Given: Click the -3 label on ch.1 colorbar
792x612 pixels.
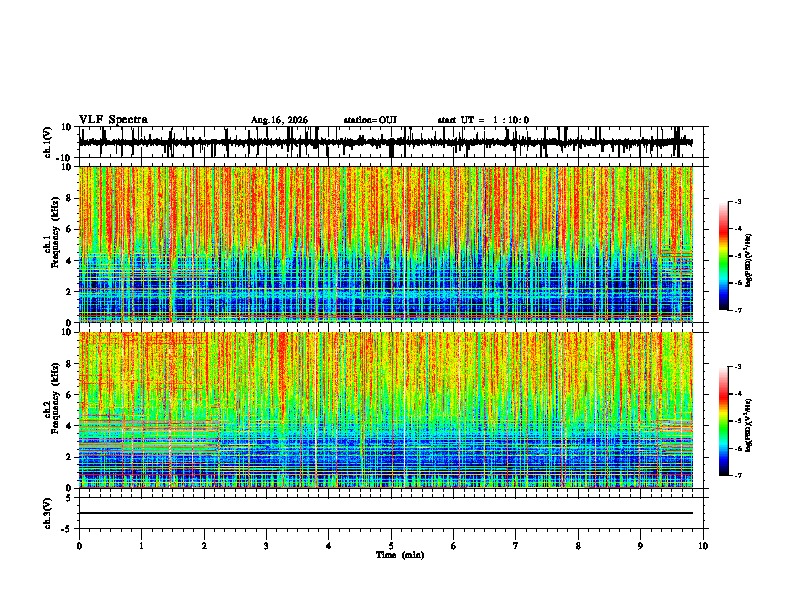Looking at the screenshot, I should click(x=737, y=201).
